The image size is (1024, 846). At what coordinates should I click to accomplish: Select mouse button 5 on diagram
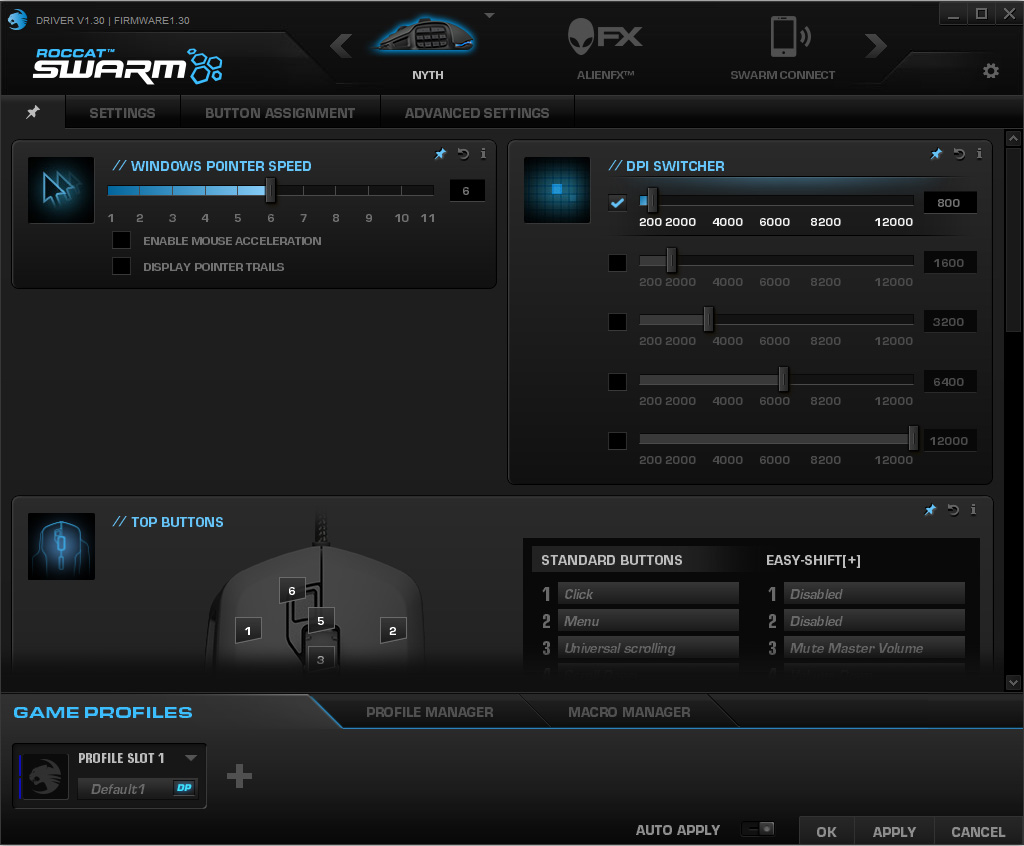tap(321, 621)
